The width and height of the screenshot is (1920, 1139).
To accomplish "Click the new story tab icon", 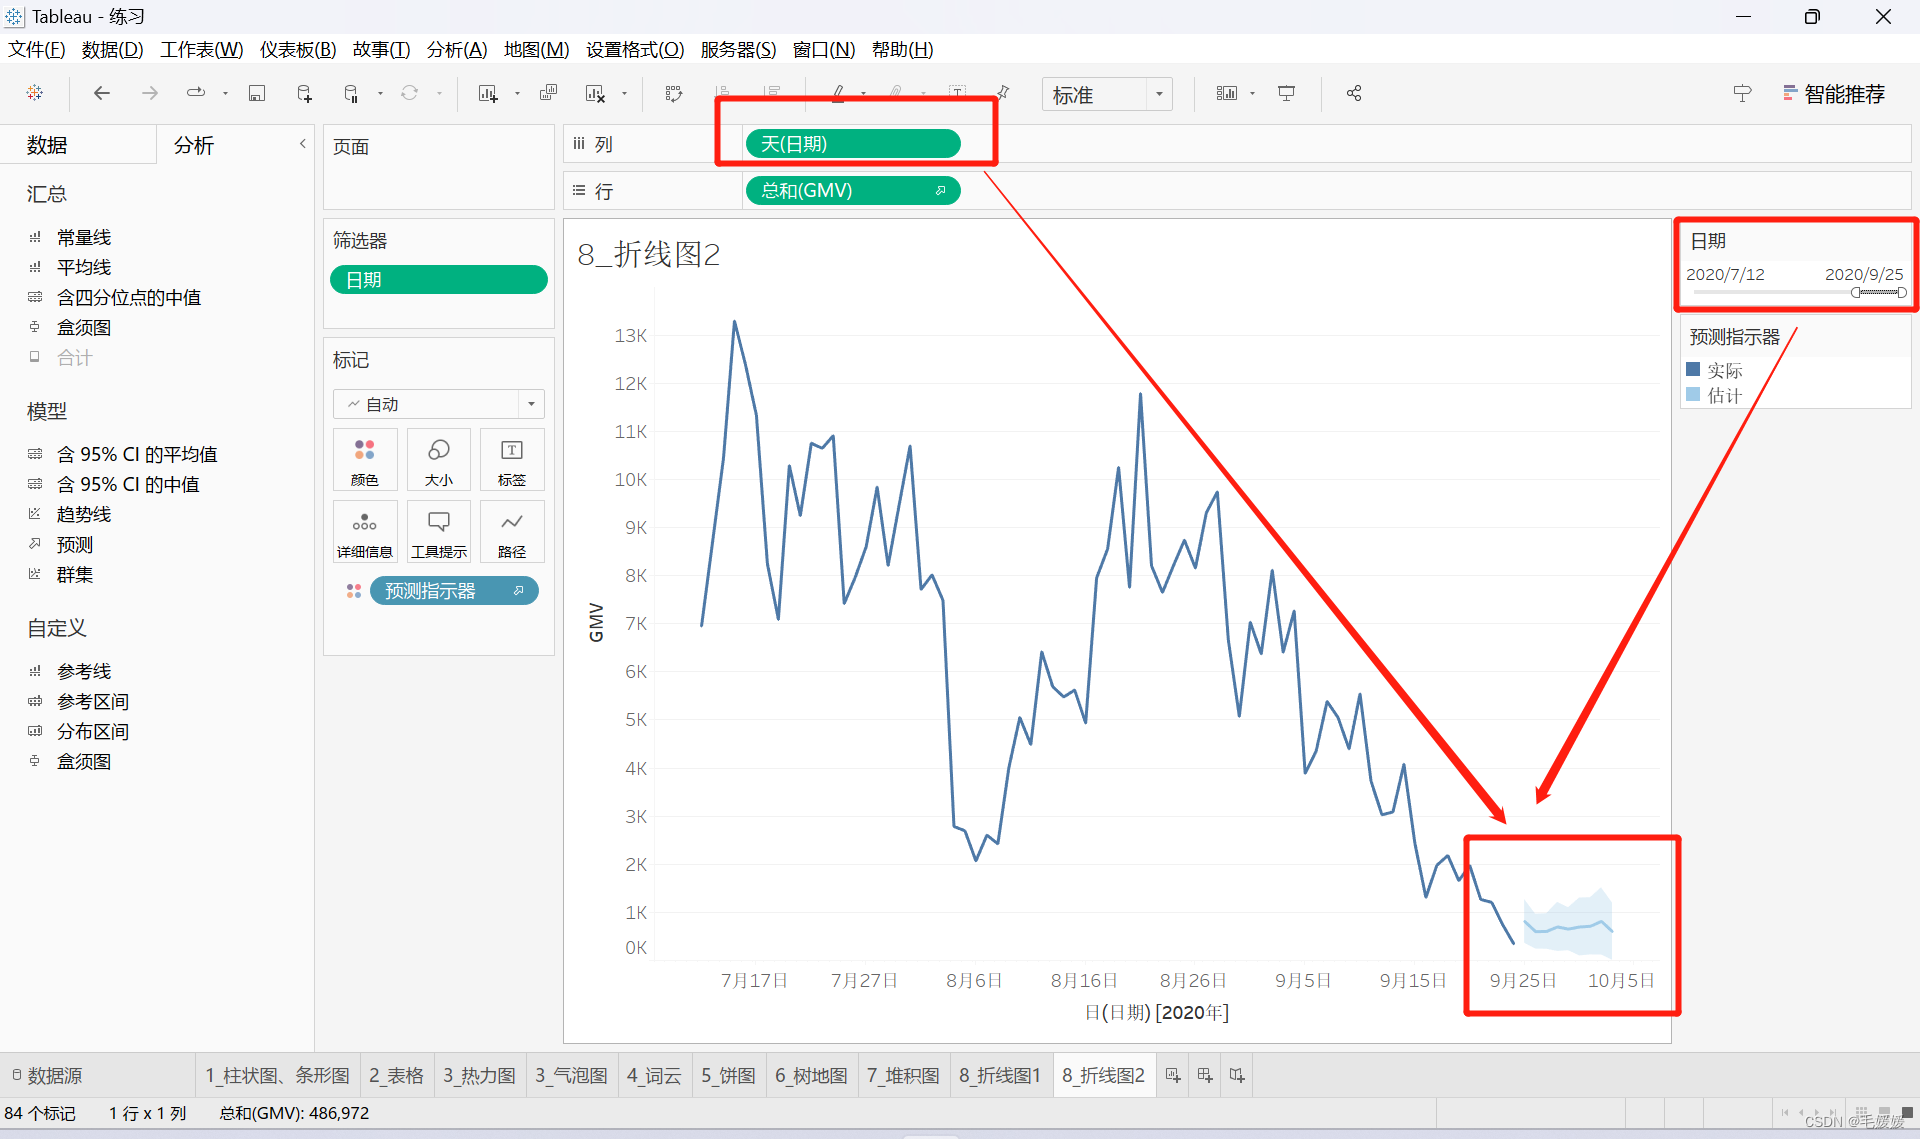I will (1237, 1075).
